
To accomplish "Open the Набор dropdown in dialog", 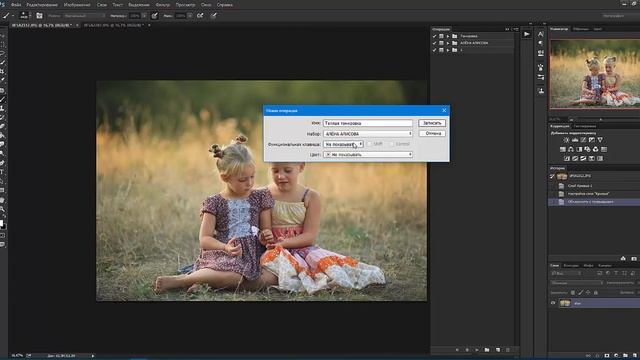I will pos(368,133).
